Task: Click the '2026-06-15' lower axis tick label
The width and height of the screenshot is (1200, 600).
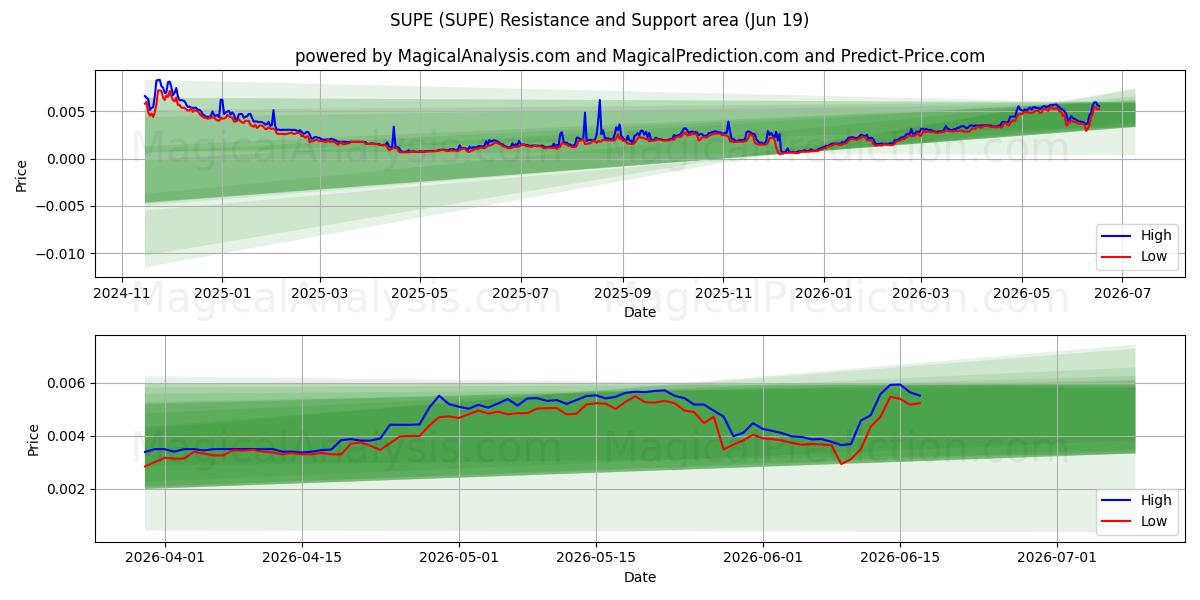Action: (900, 558)
